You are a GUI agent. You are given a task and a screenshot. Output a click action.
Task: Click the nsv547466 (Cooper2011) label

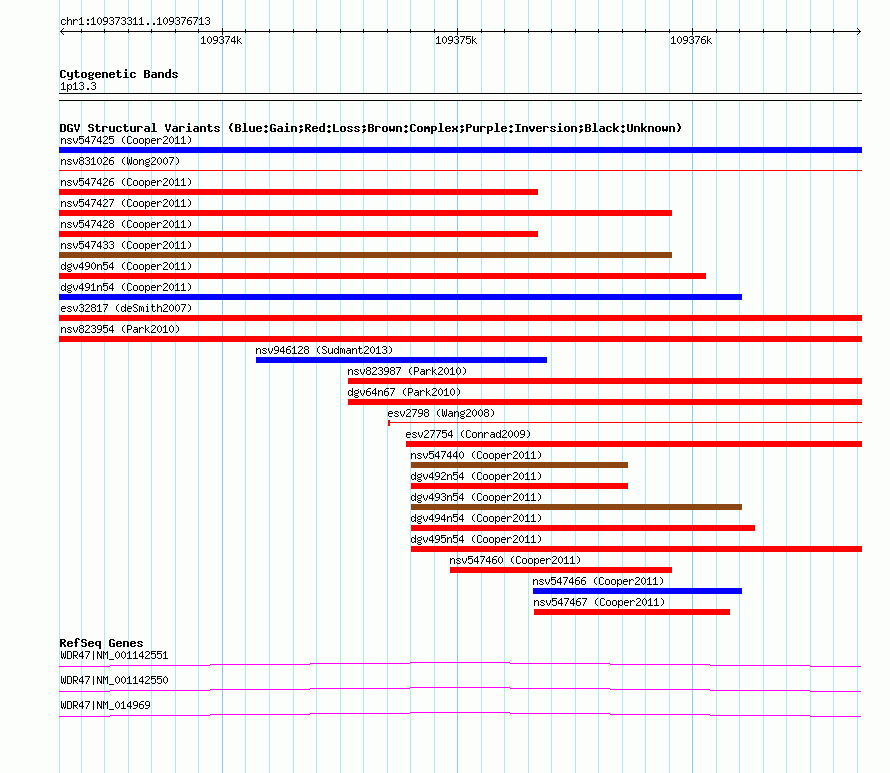tap(598, 581)
